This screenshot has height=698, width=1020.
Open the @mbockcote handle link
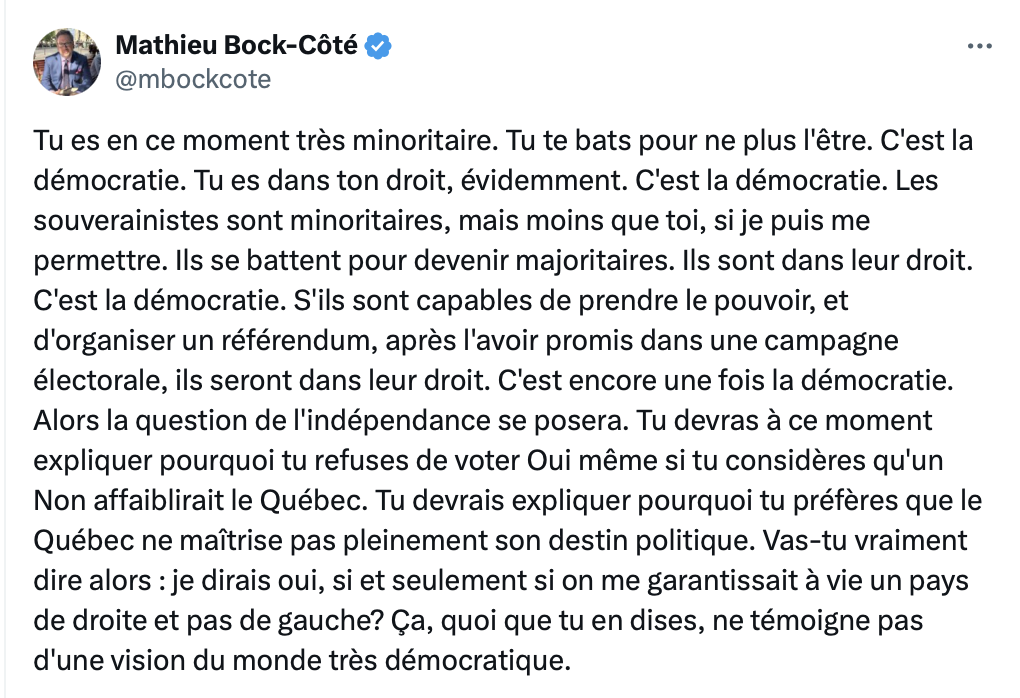193,79
